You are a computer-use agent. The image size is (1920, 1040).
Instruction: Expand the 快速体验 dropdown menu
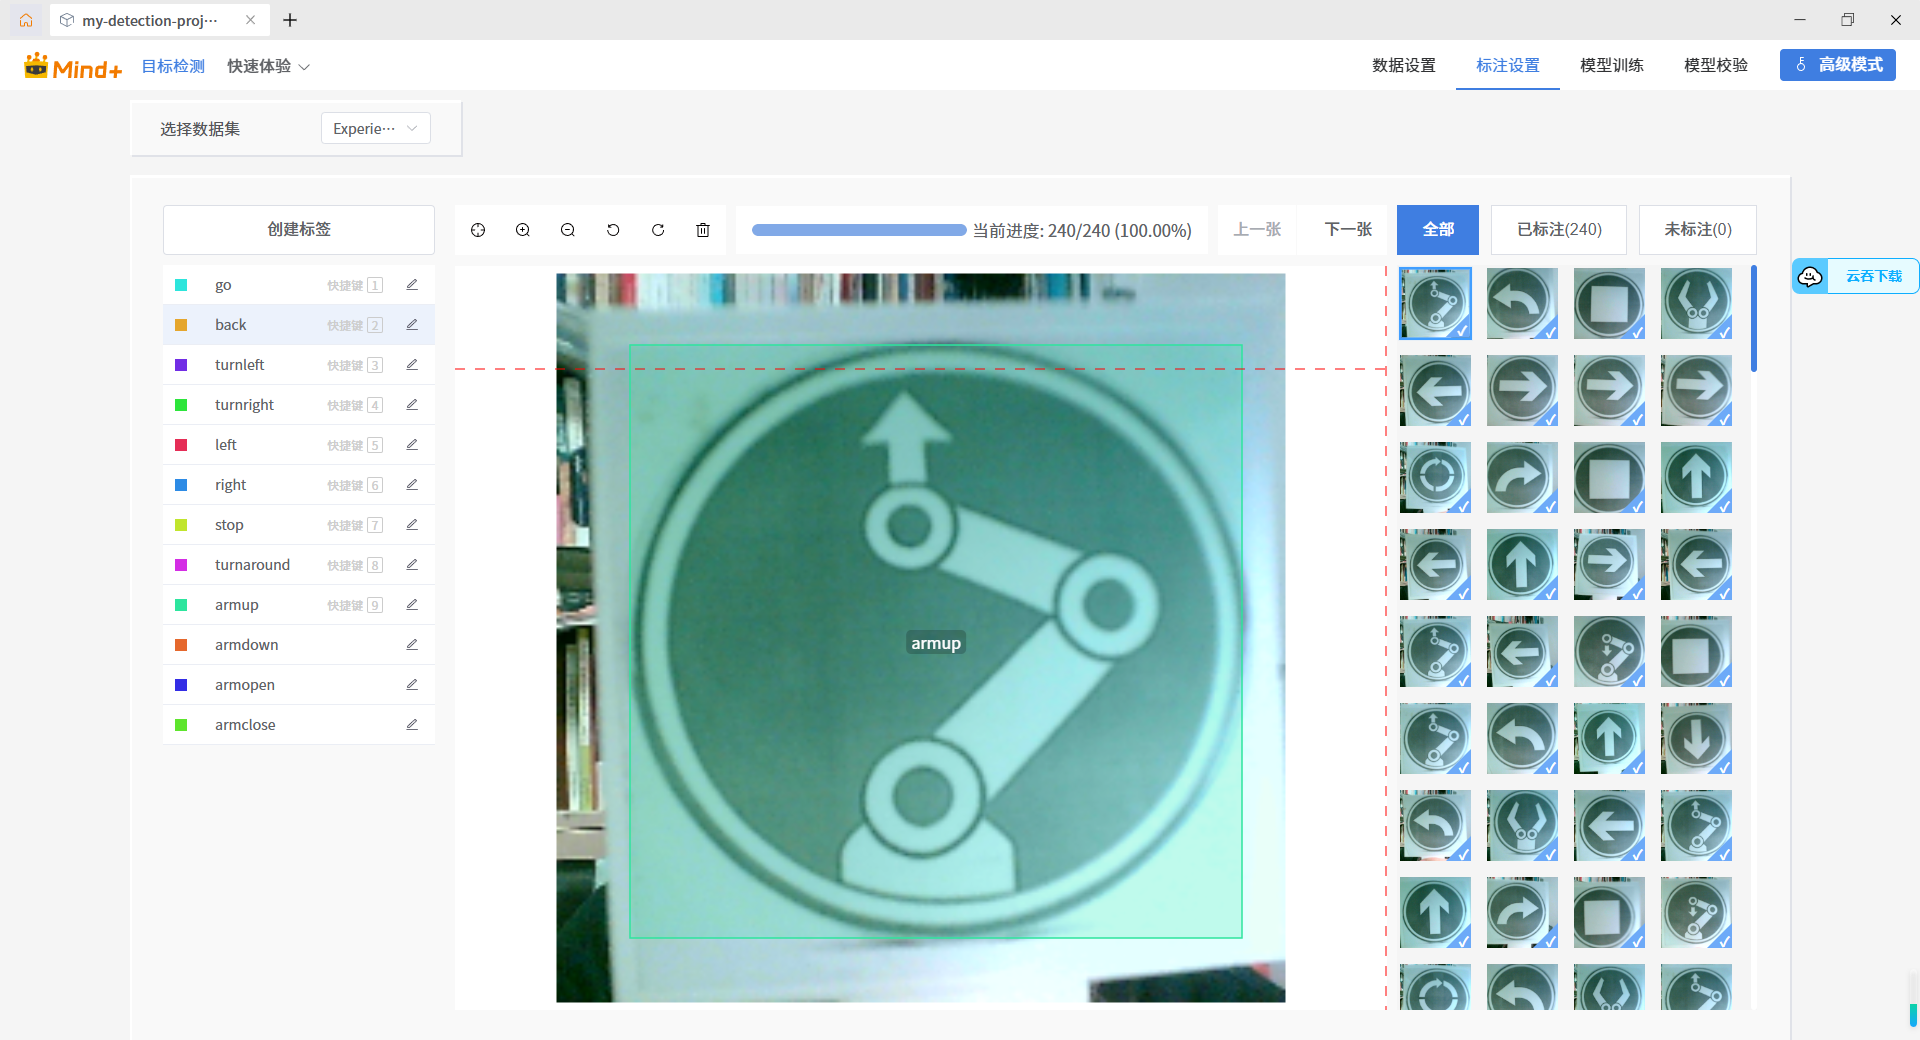[x=268, y=66]
